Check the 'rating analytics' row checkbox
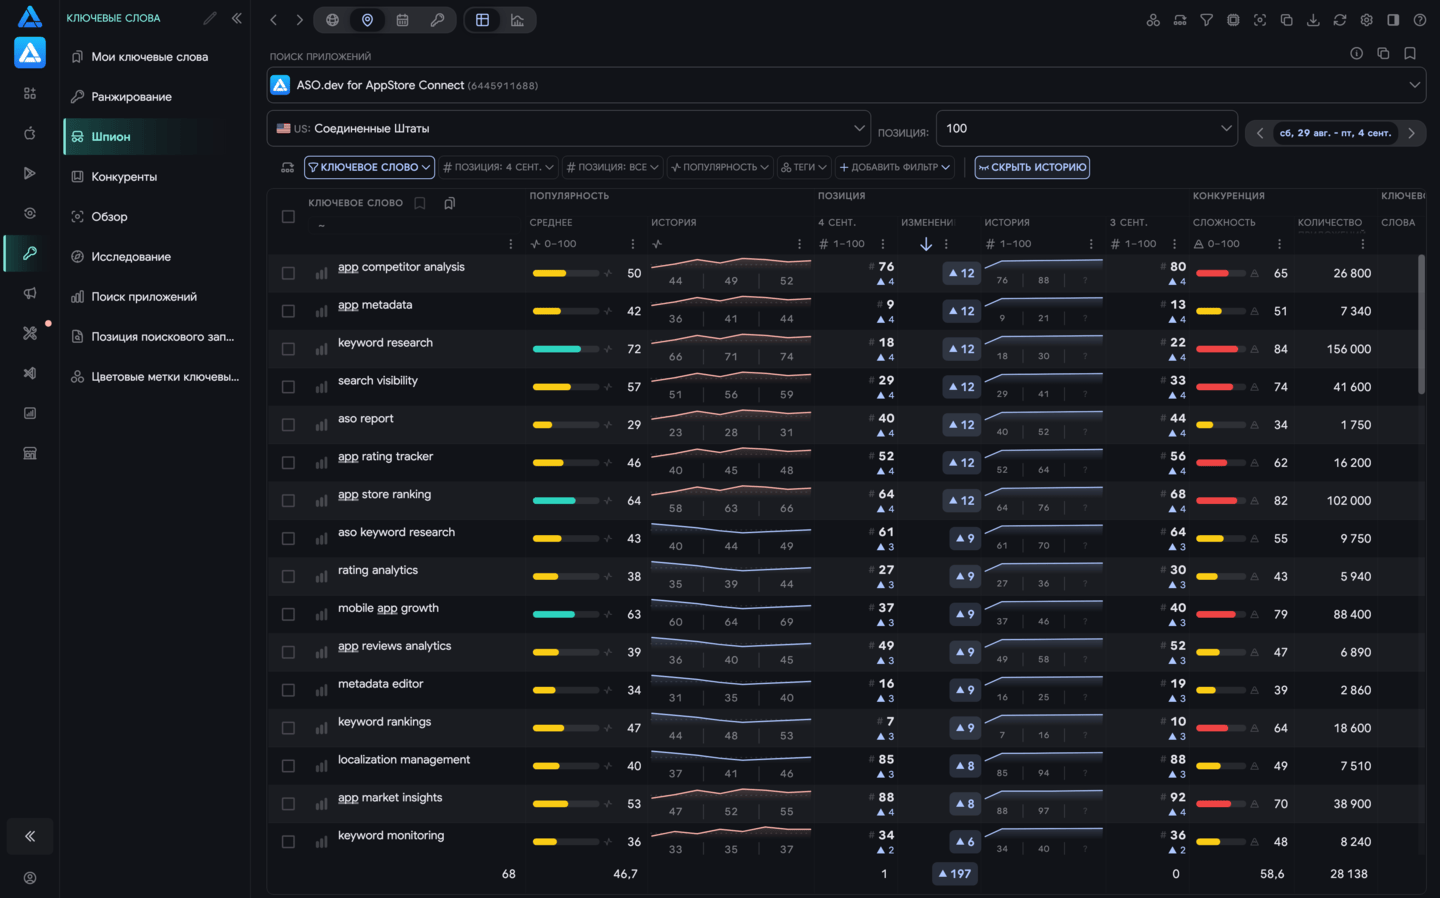Viewport: 1440px width, 898px height. point(288,577)
